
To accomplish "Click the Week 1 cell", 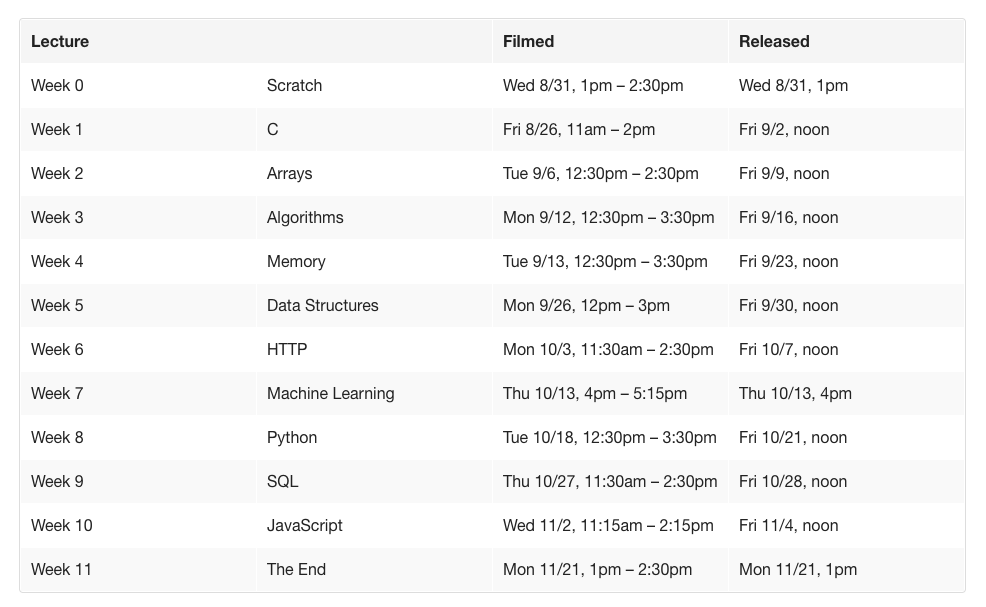I will [57, 129].
